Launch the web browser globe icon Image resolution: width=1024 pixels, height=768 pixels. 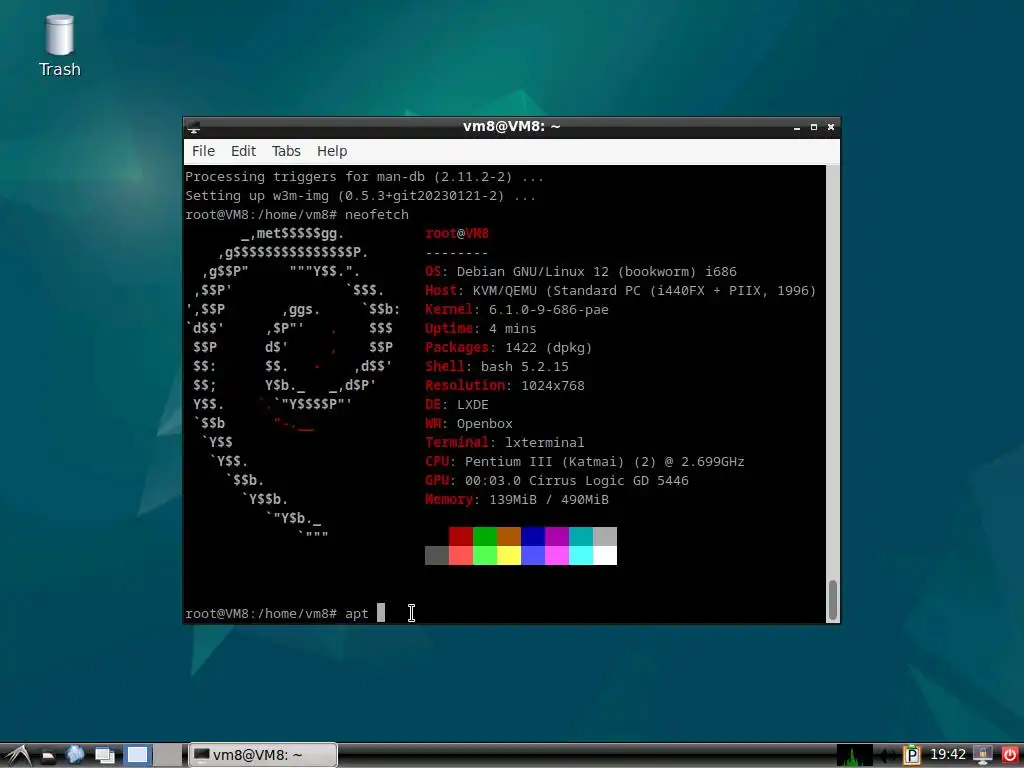click(75, 755)
